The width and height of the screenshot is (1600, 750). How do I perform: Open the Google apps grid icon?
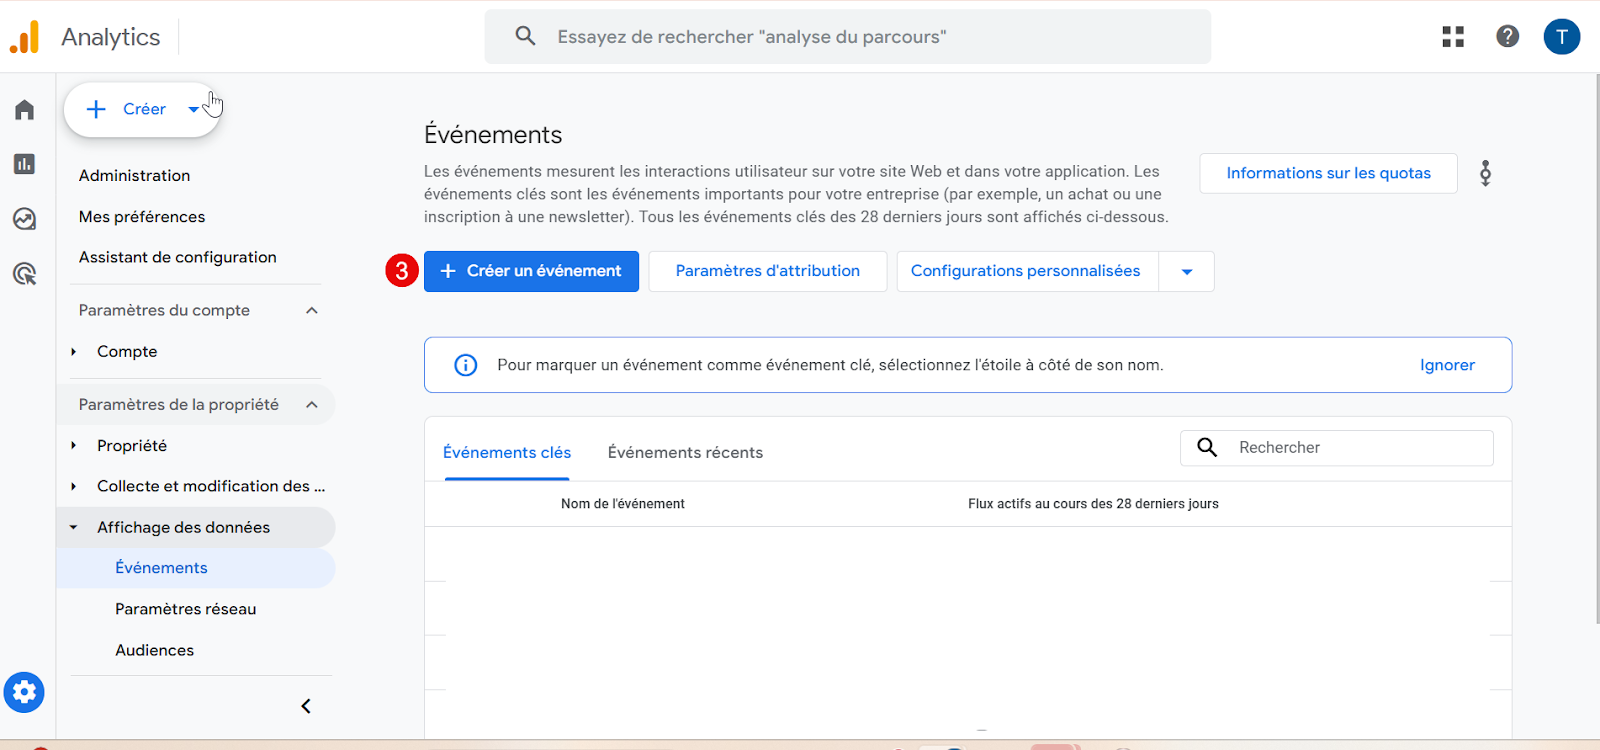(x=1453, y=37)
